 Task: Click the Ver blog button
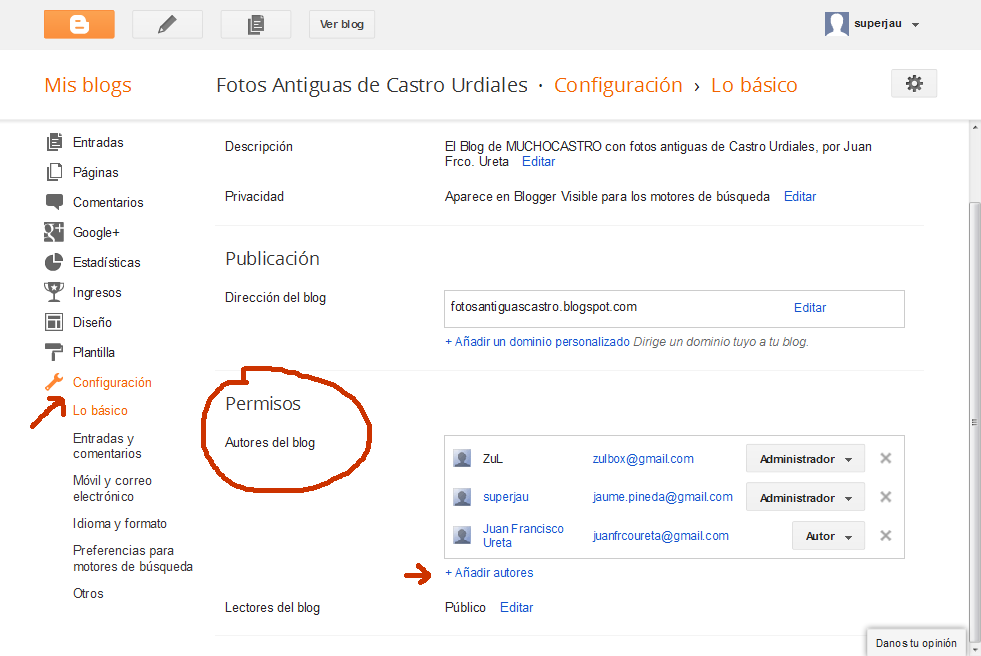[x=342, y=24]
